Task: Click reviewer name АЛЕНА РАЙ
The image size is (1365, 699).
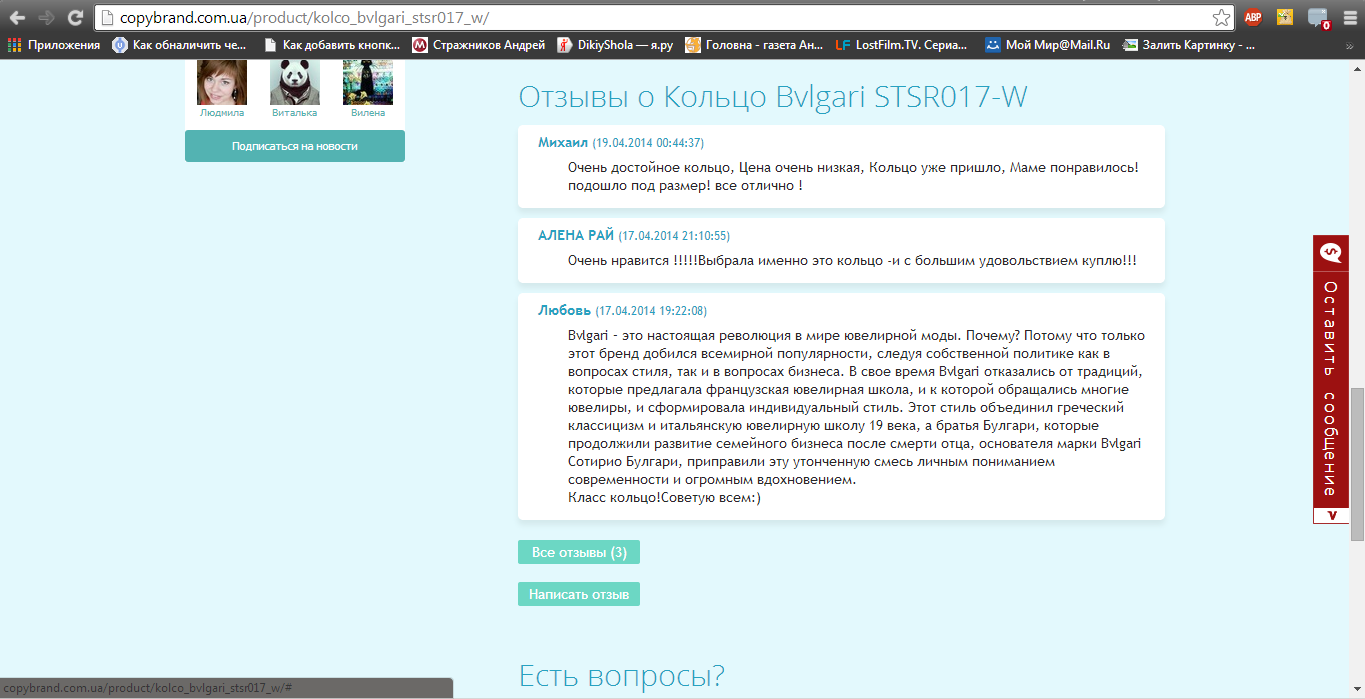Action: (576, 236)
